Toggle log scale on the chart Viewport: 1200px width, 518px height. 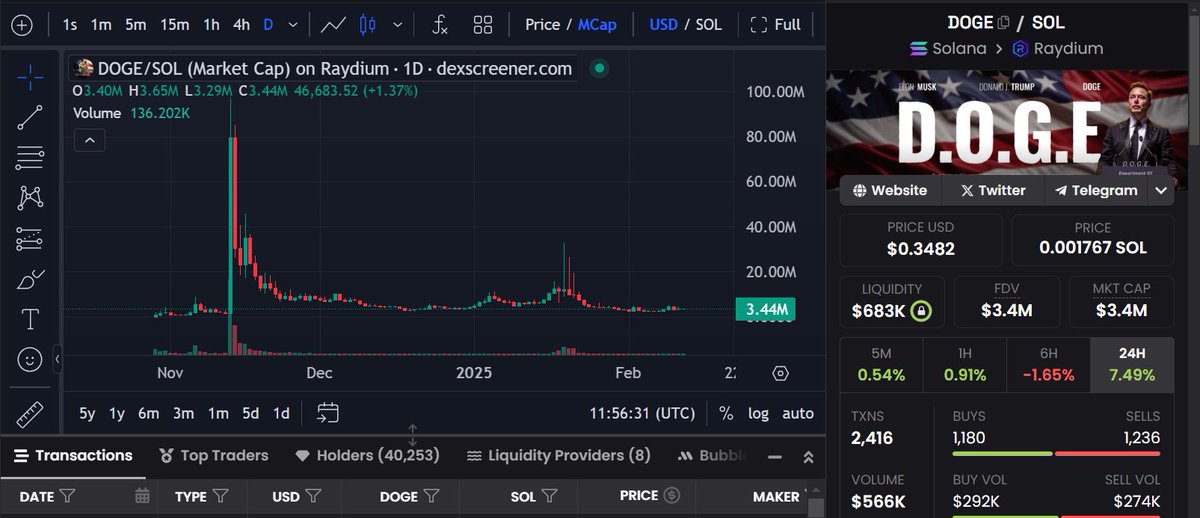[x=759, y=413]
